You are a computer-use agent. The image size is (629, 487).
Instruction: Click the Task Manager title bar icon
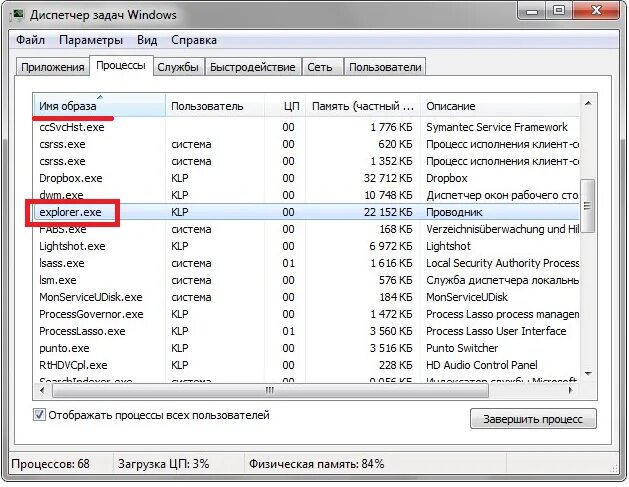point(17,15)
